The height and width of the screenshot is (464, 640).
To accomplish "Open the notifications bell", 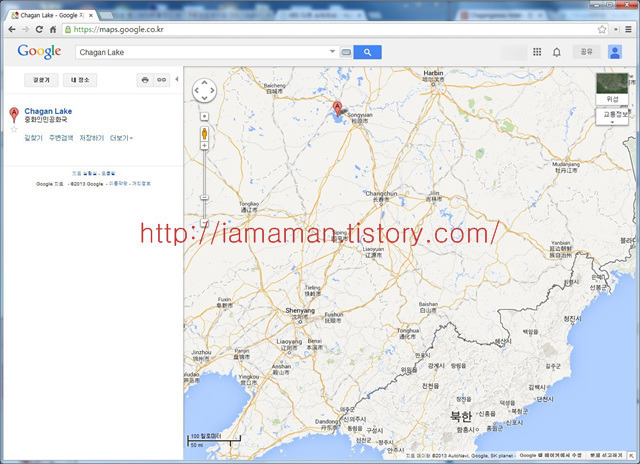I will tap(557, 52).
